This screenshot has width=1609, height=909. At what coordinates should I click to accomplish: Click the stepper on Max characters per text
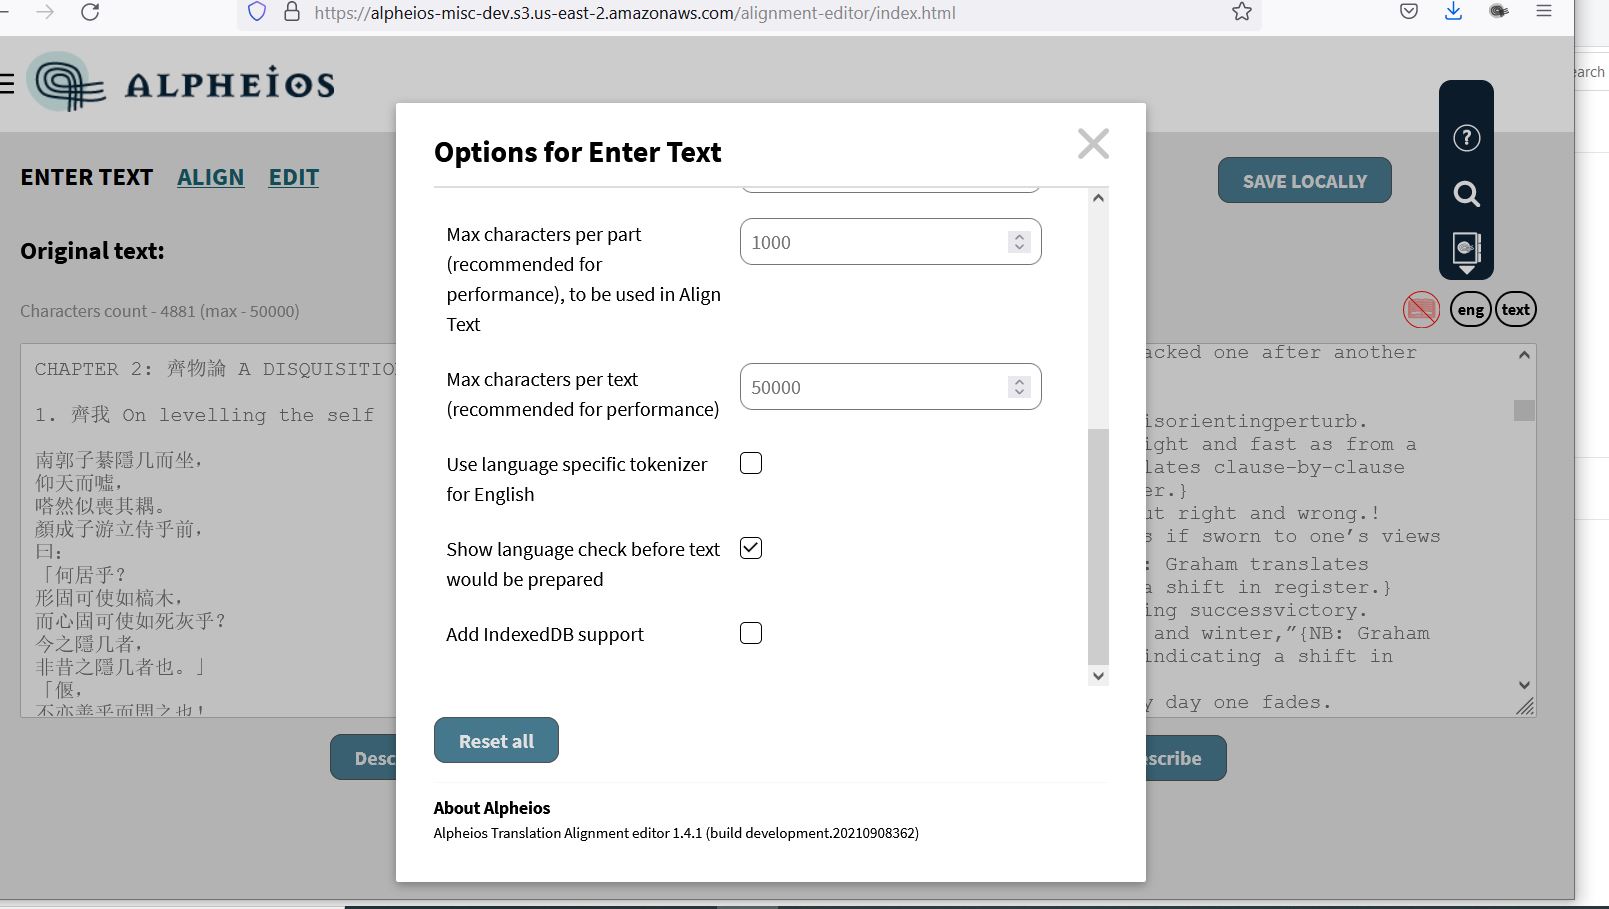click(1019, 386)
